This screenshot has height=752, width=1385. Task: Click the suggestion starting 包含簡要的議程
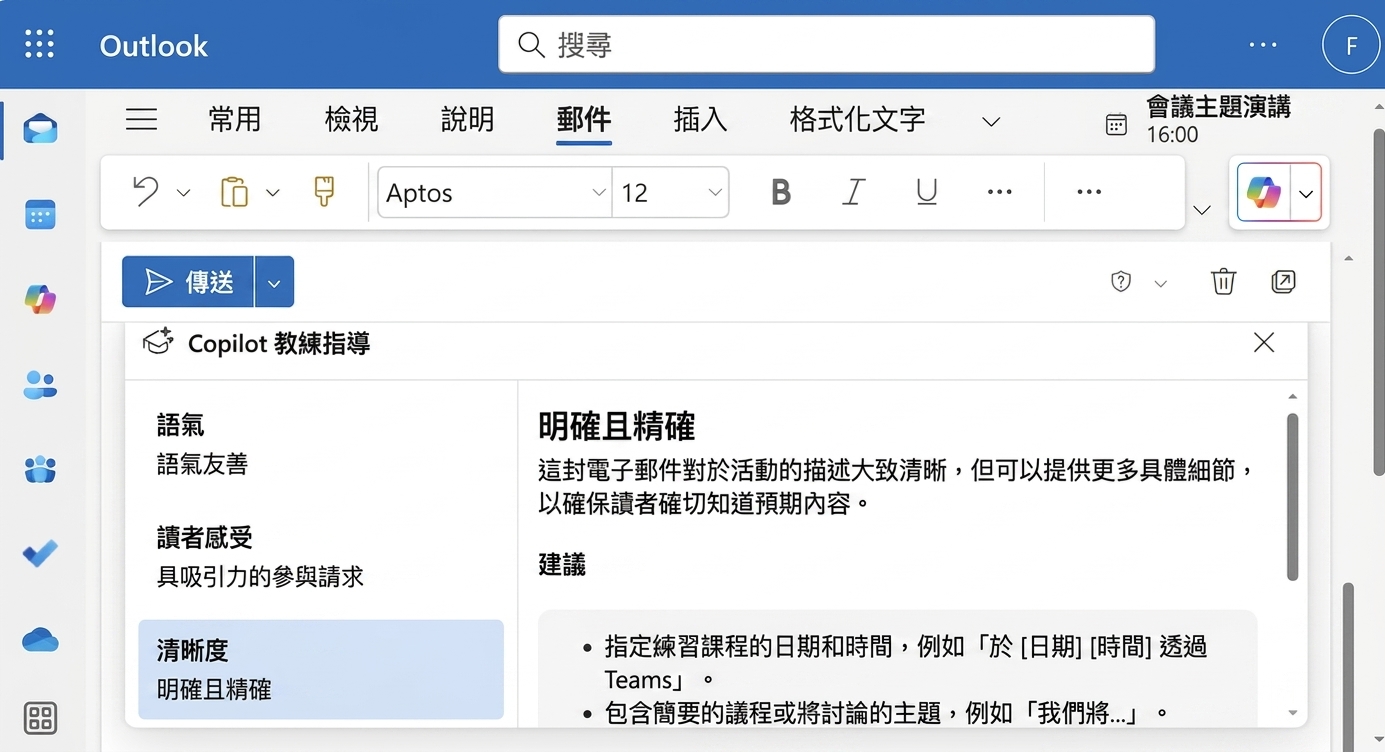[x=886, y=713]
